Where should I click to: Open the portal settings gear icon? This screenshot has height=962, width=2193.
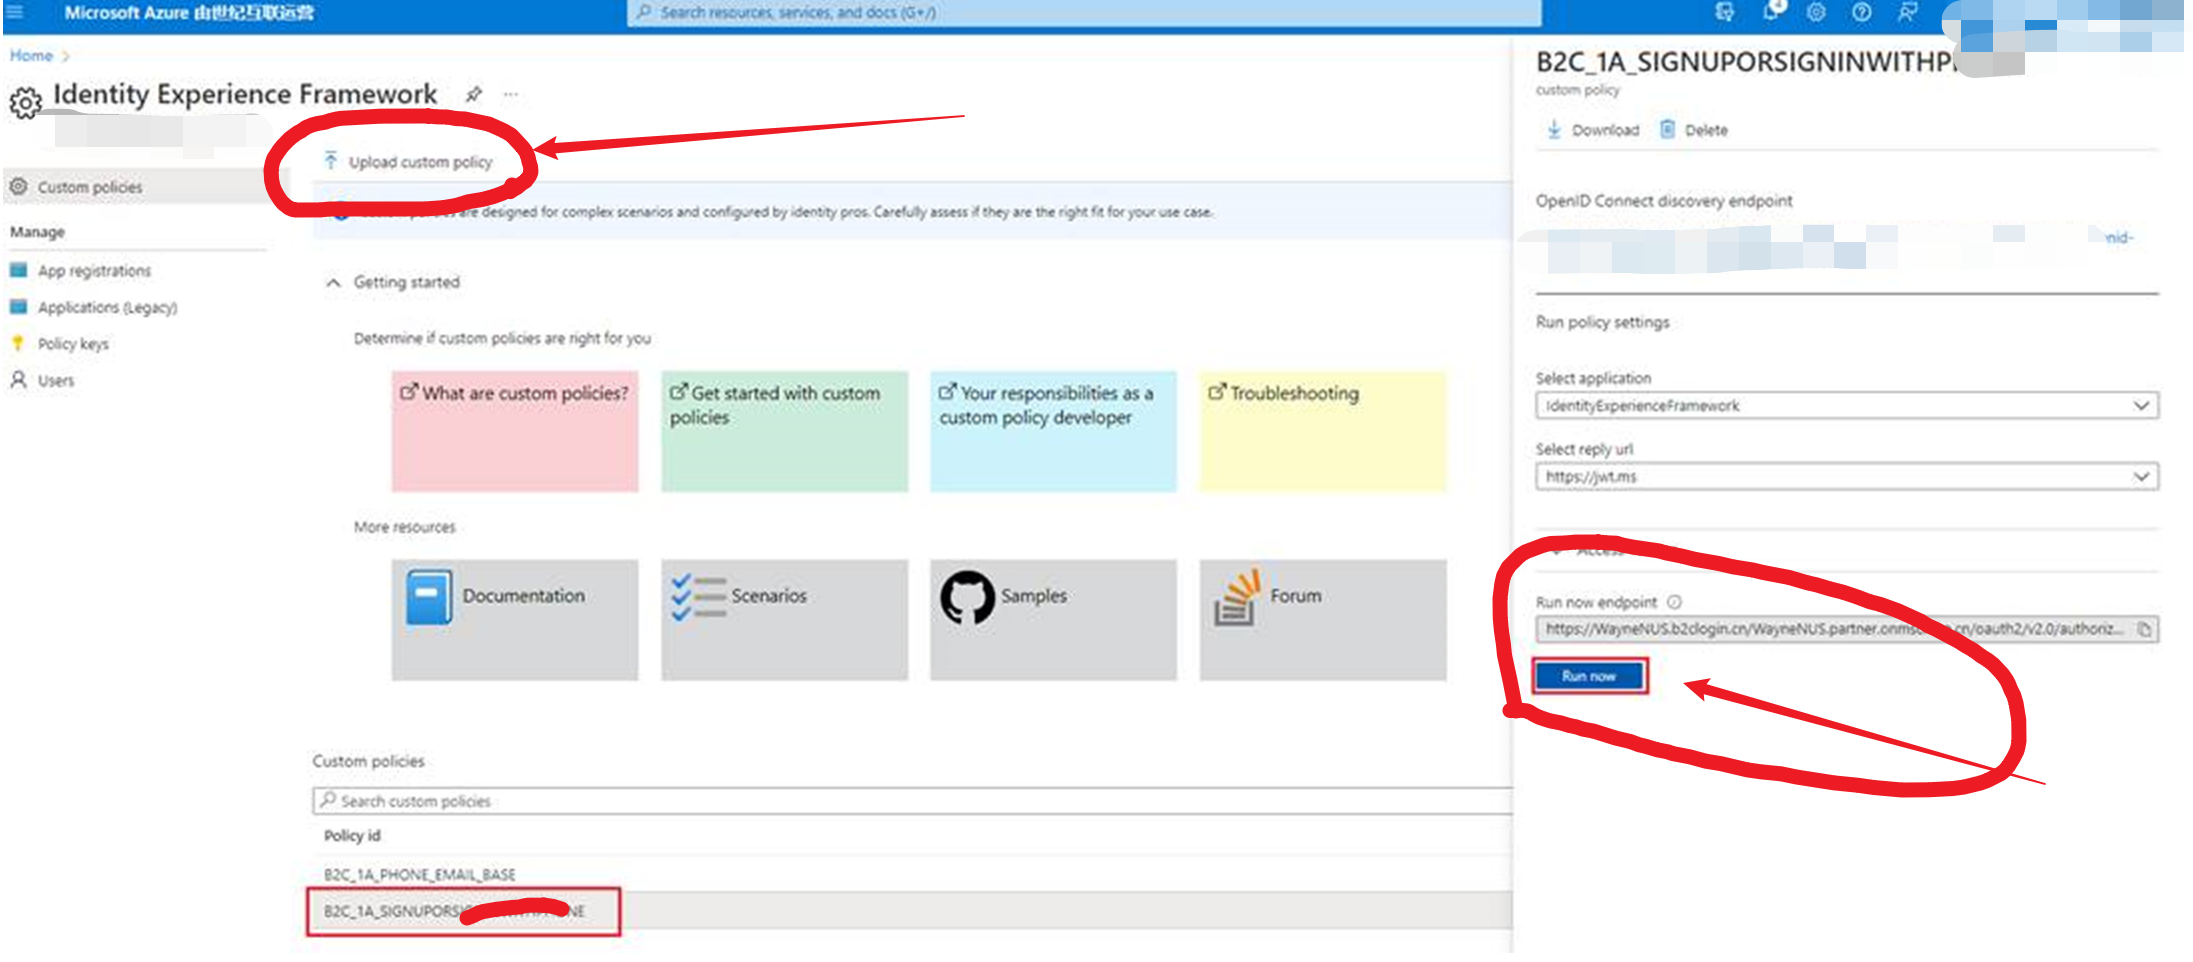1816,12
